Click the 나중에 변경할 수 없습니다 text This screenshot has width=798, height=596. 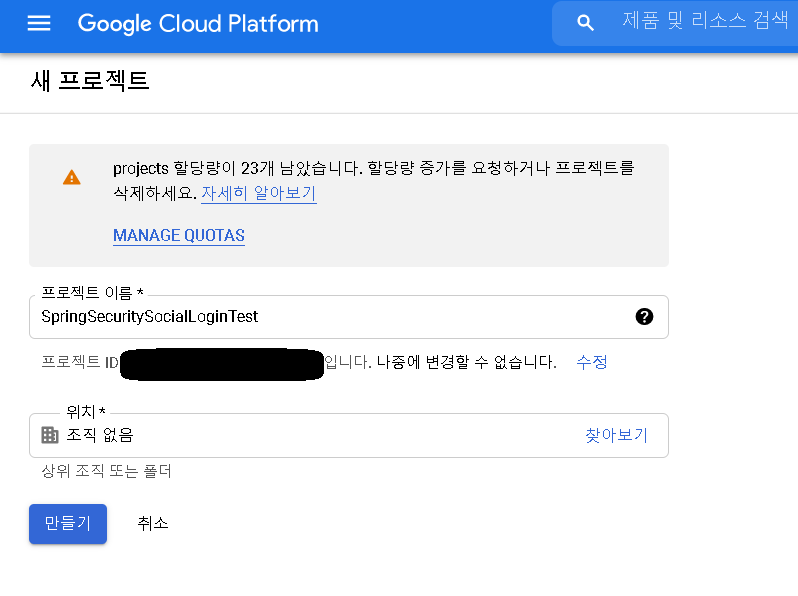click(467, 362)
